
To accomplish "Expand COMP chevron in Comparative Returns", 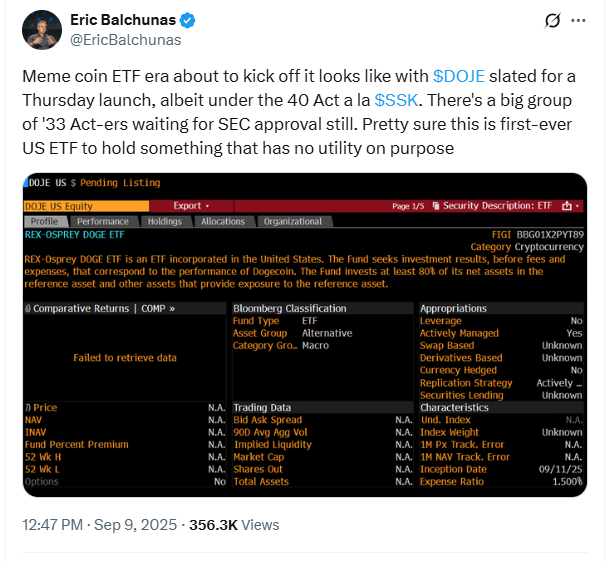I will [172, 309].
